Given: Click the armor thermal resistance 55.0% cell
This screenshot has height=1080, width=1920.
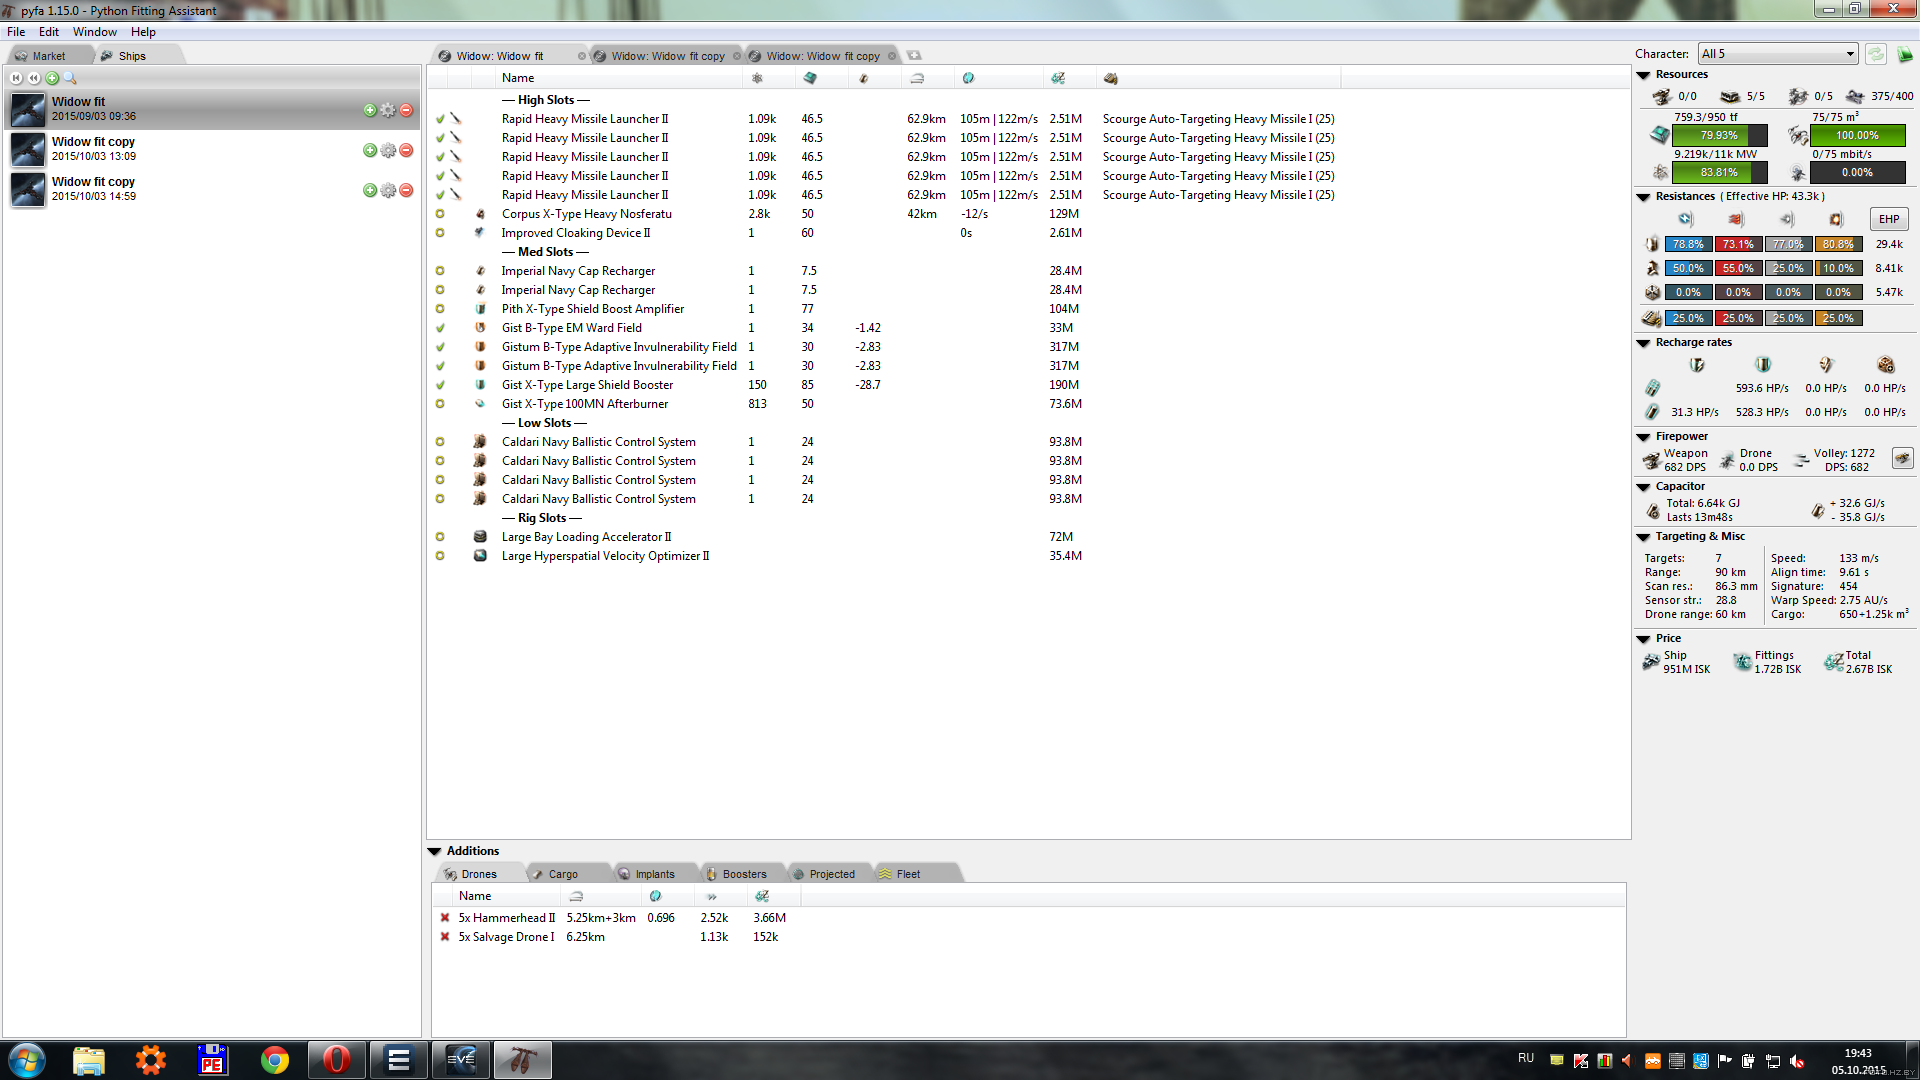Looking at the screenshot, I should 1738,269.
